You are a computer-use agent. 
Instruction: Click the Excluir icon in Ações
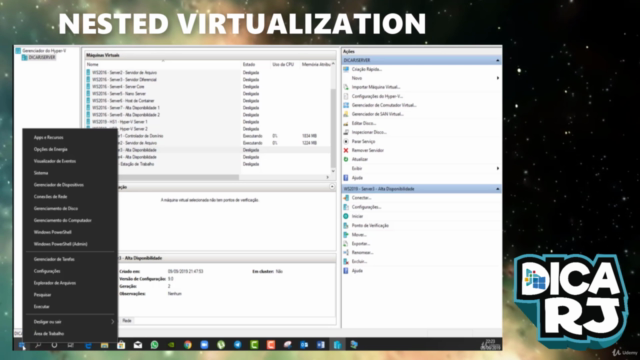346,261
